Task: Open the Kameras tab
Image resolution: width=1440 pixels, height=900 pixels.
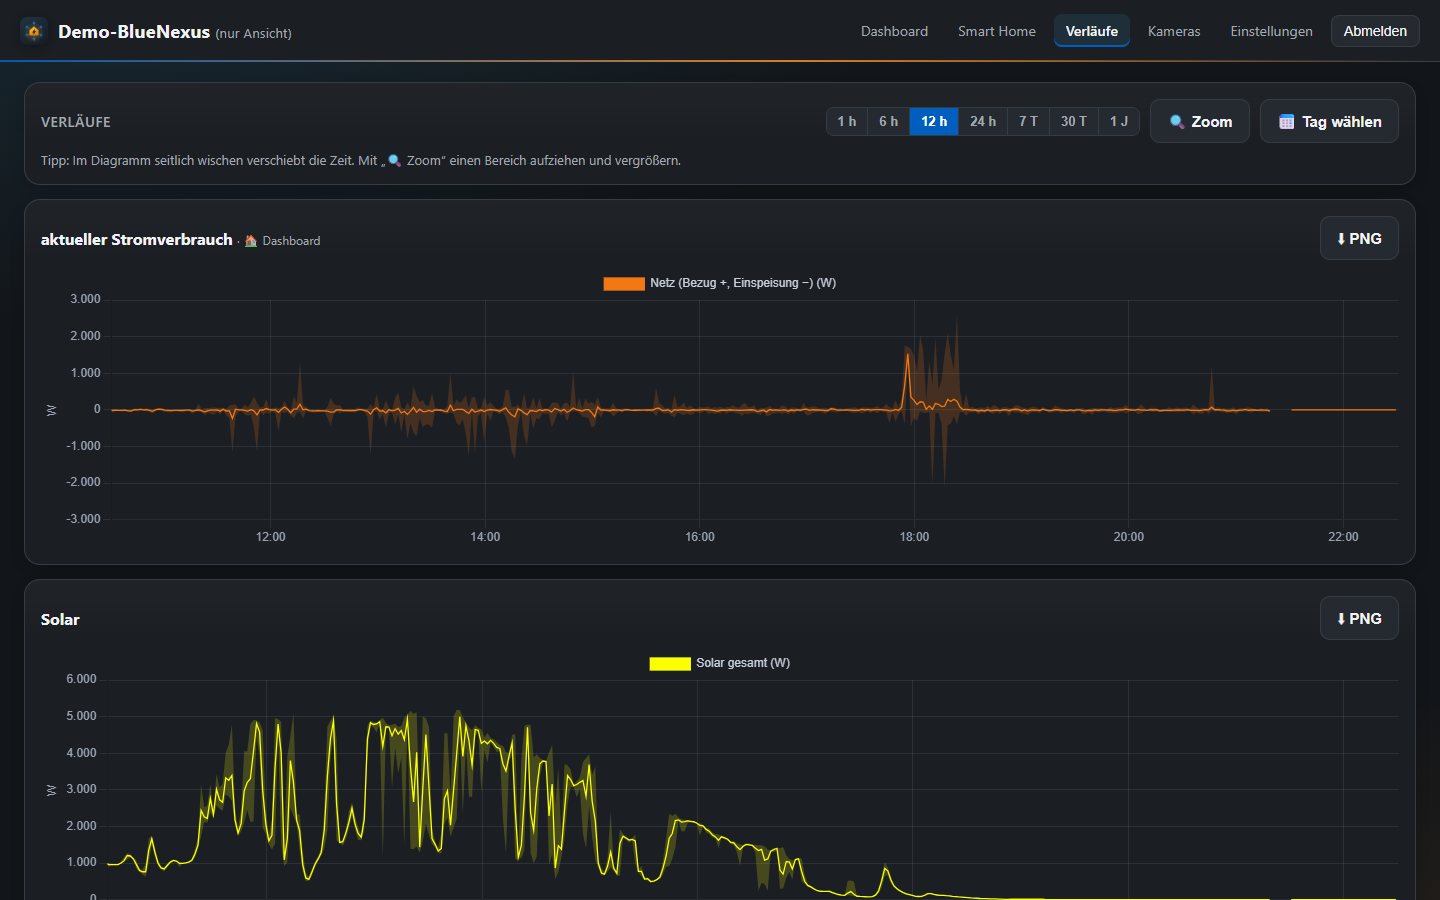Action: coord(1174,31)
